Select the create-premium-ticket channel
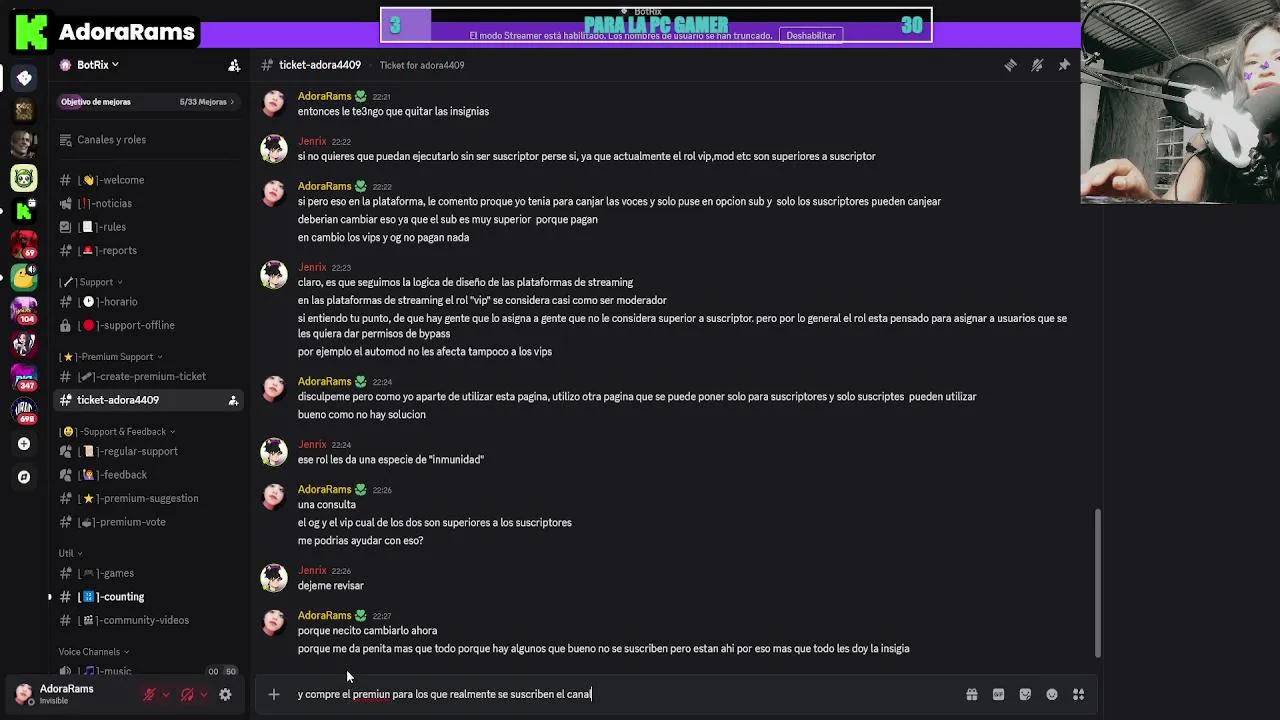 (148, 377)
